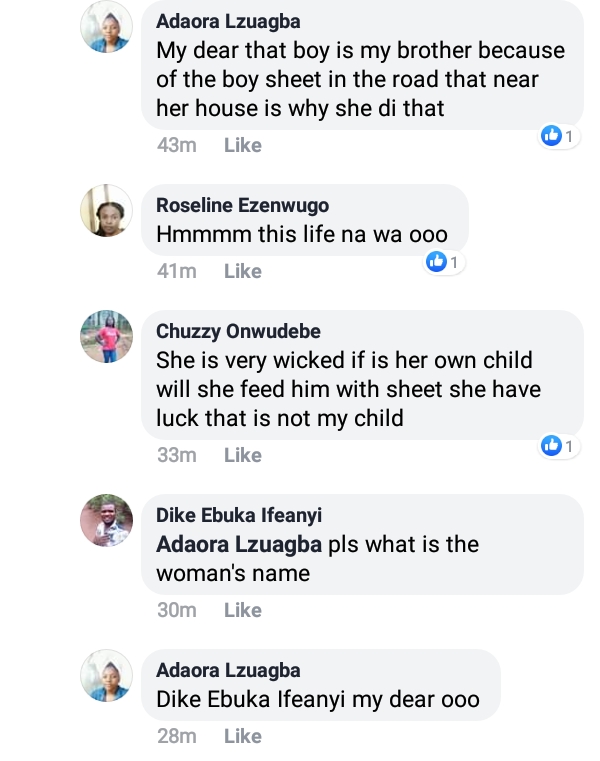This screenshot has height=761, width=600.
Task: Like Adaora's comment posted 43m ago
Action: tap(242, 145)
